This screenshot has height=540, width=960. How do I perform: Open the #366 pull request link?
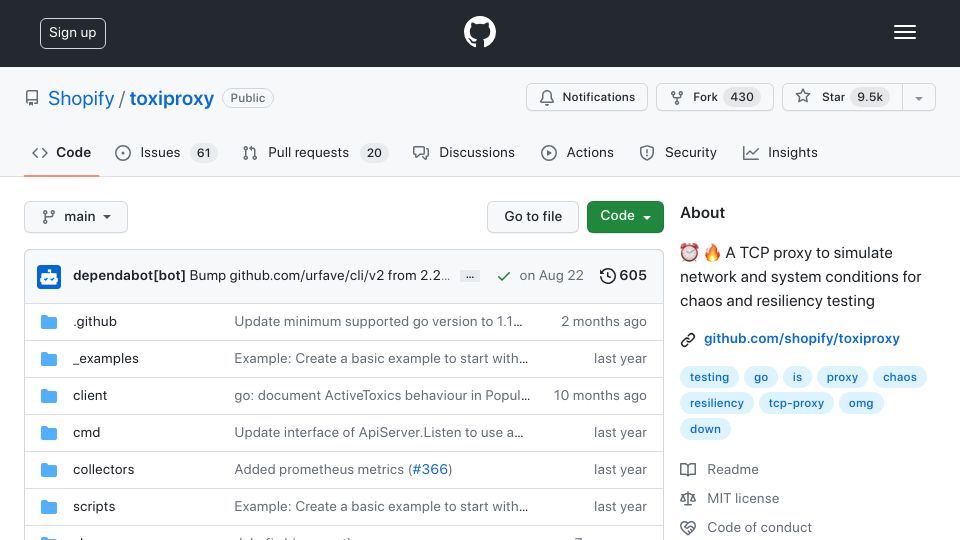(x=430, y=470)
